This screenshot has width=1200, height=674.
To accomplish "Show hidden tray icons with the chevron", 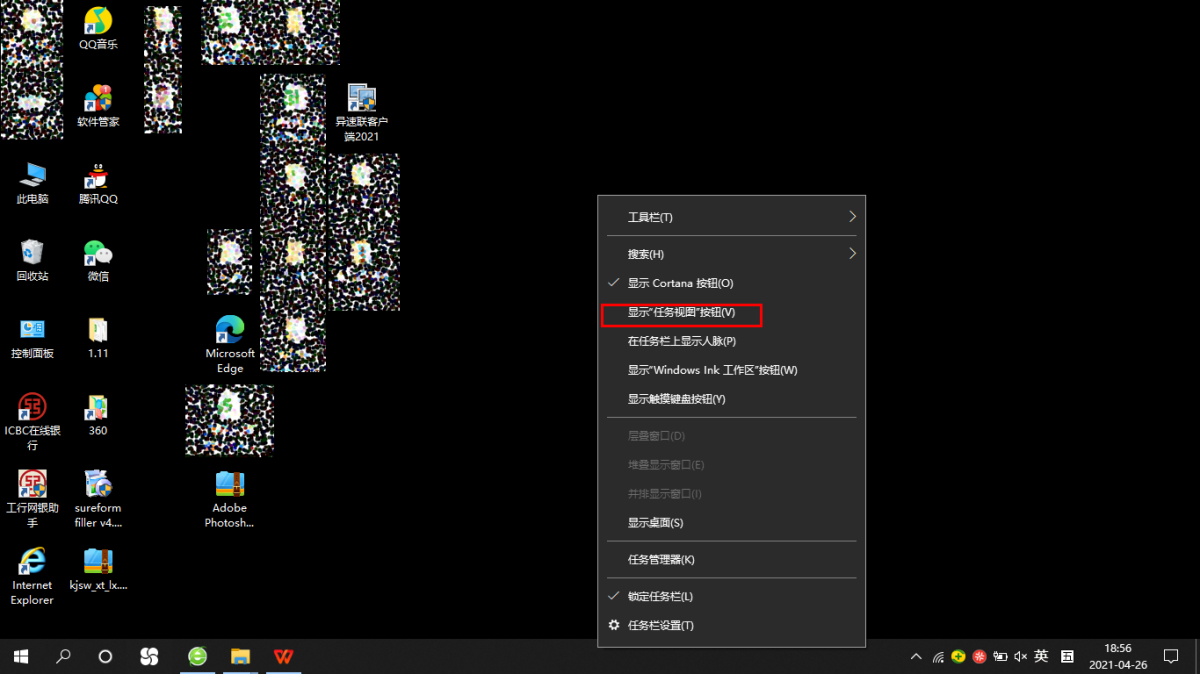I will coord(916,657).
